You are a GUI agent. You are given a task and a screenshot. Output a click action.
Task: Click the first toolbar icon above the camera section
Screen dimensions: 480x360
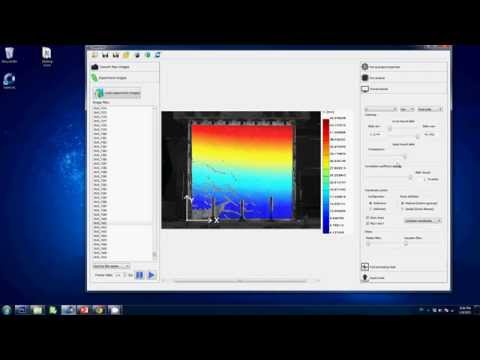click(x=95, y=55)
